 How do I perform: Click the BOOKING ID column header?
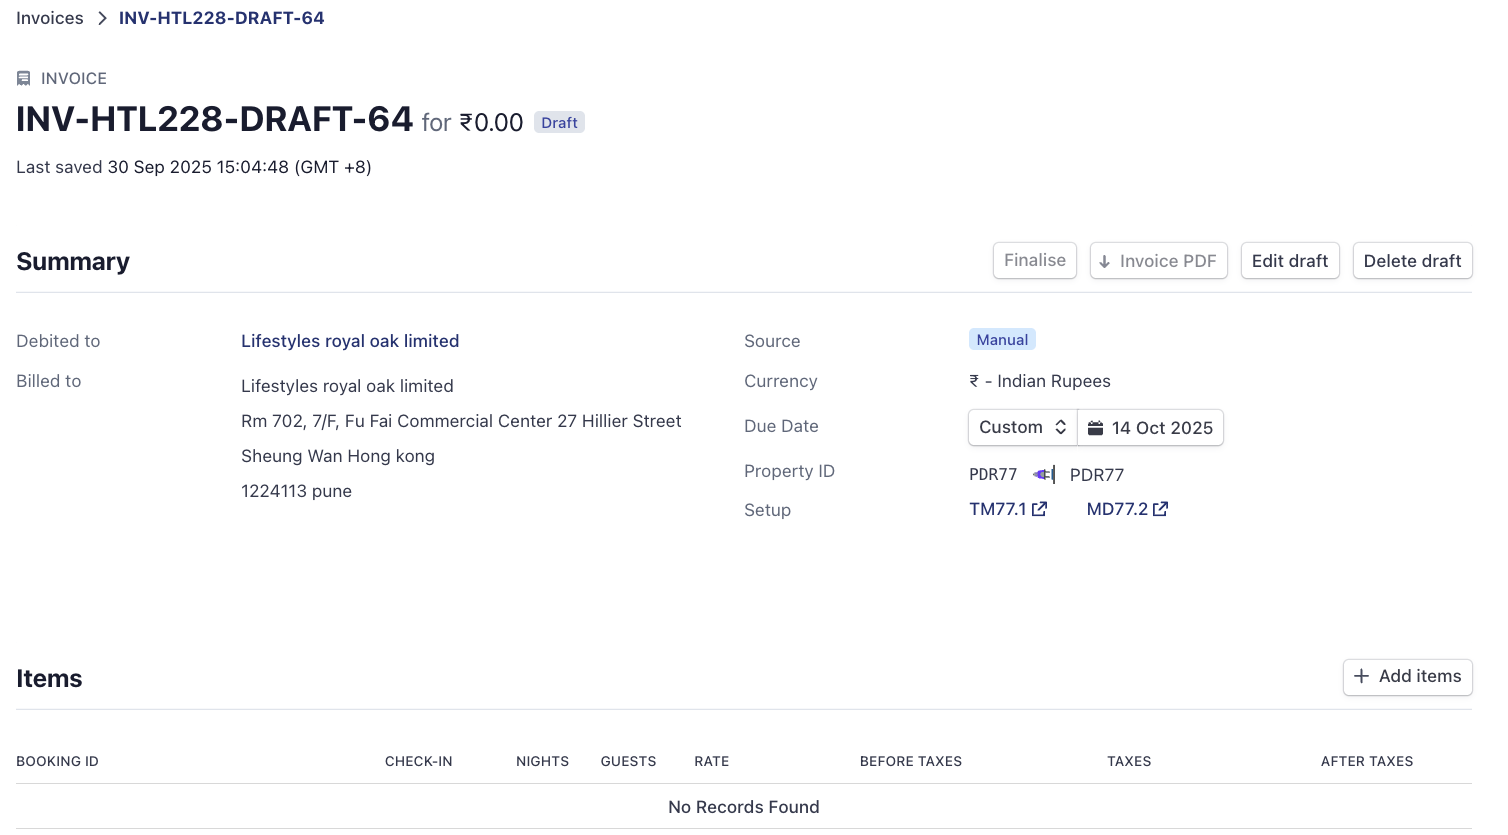[57, 761]
